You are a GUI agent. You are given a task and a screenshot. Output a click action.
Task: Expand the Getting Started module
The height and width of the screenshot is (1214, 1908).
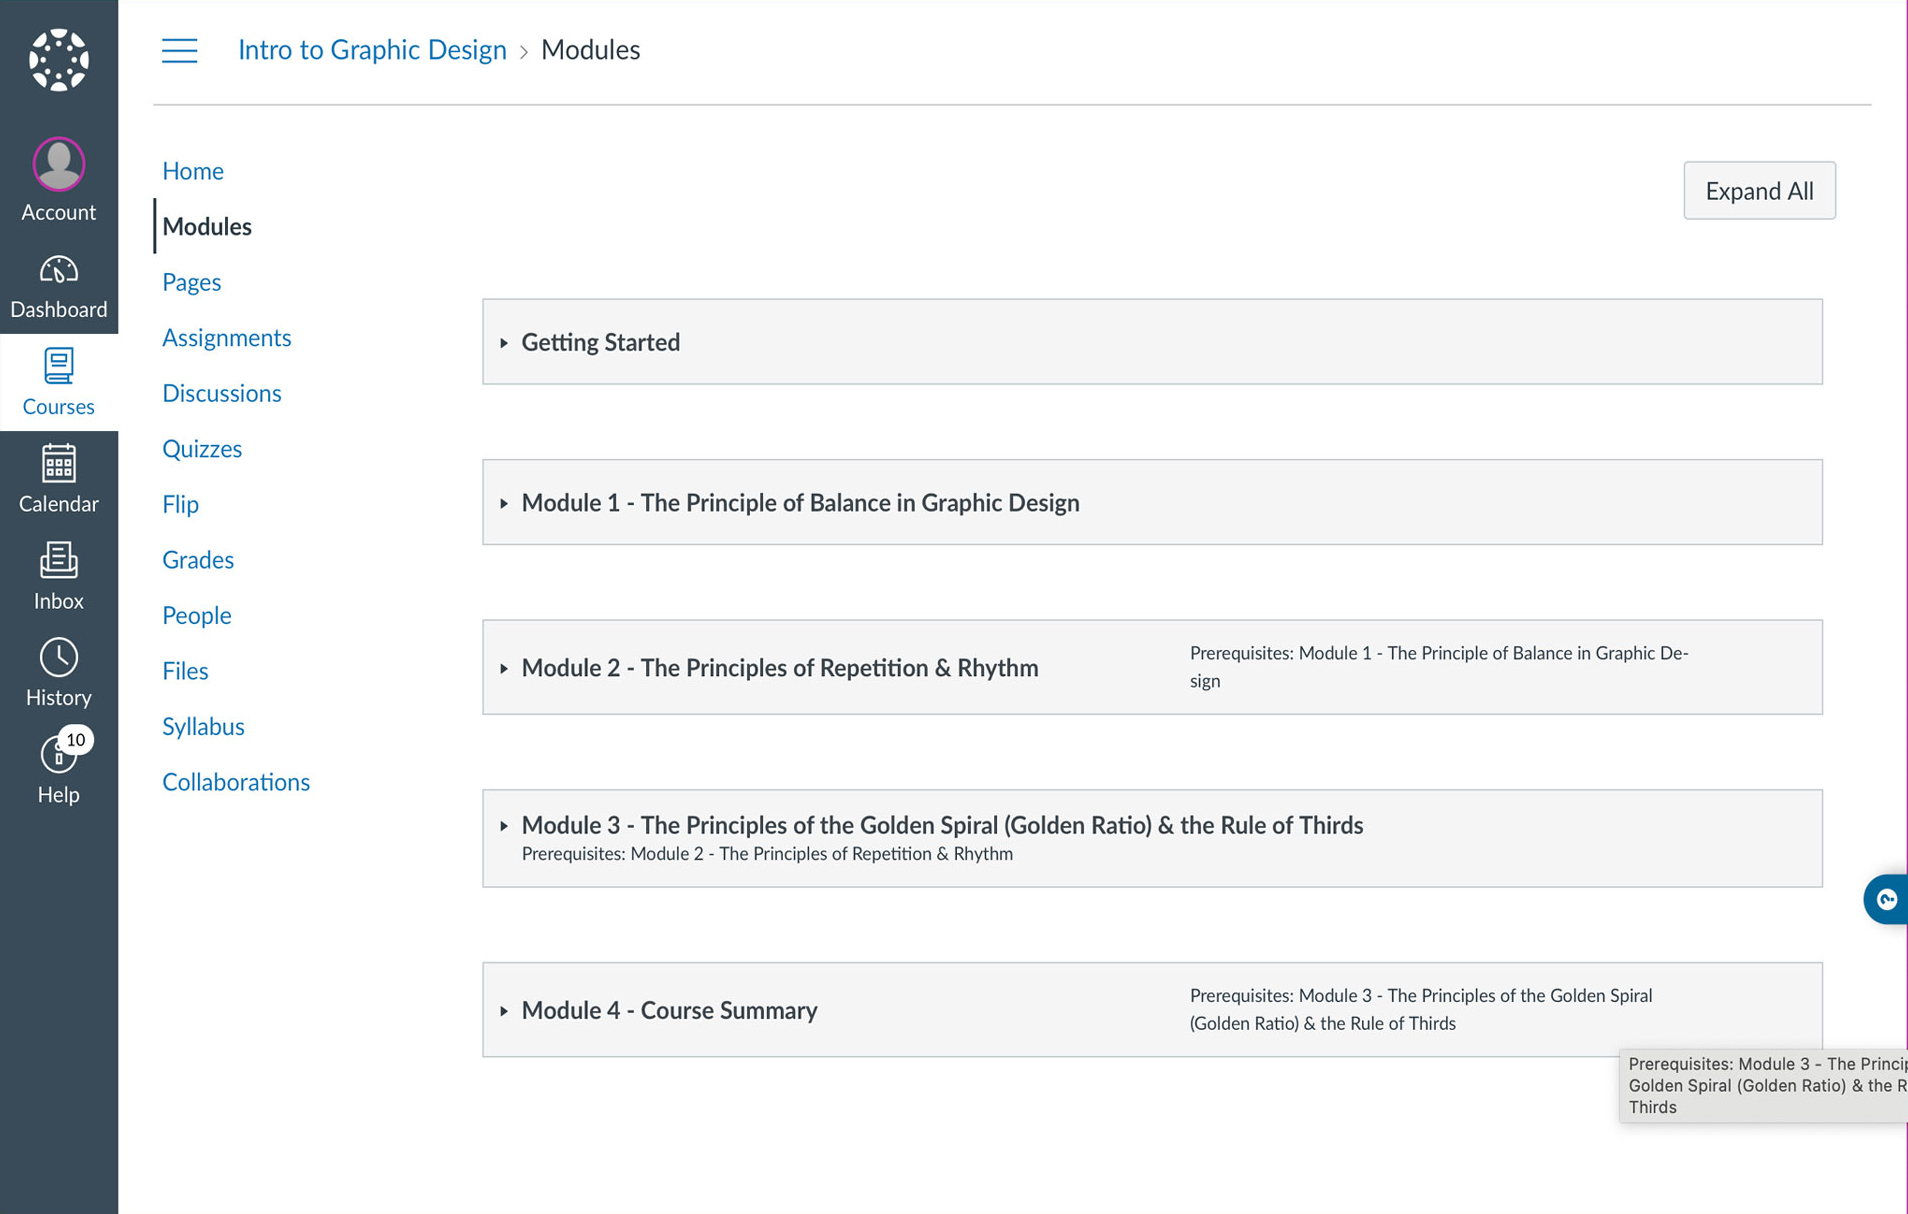(x=505, y=343)
